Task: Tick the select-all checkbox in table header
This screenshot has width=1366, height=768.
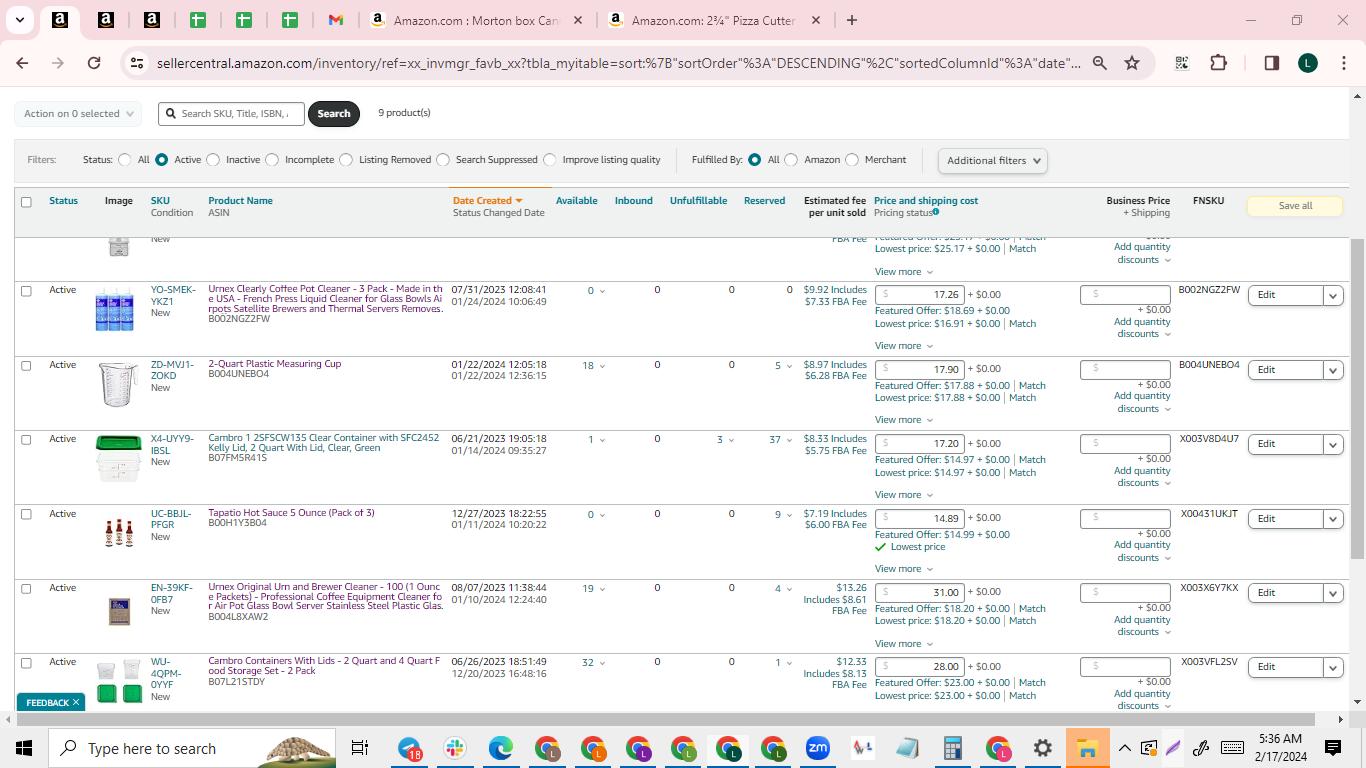Action: tap(26, 202)
